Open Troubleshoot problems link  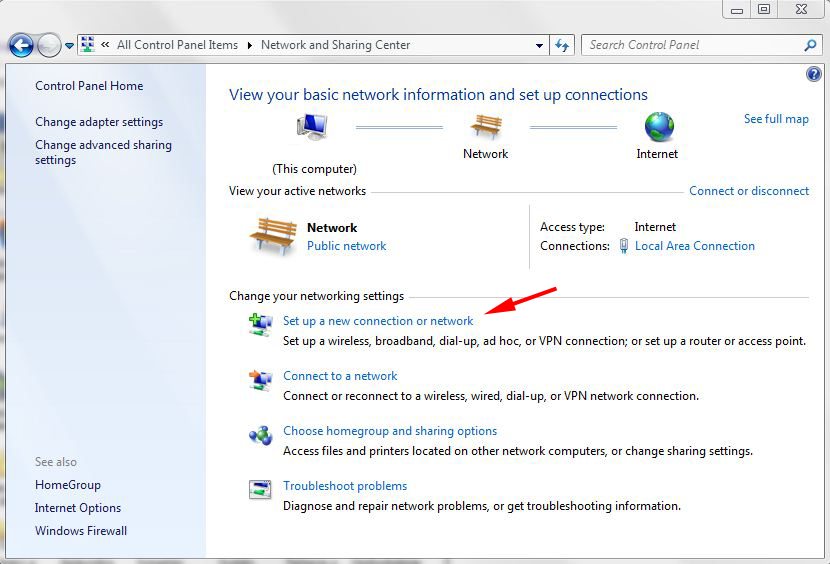pyautogui.click(x=345, y=486)
